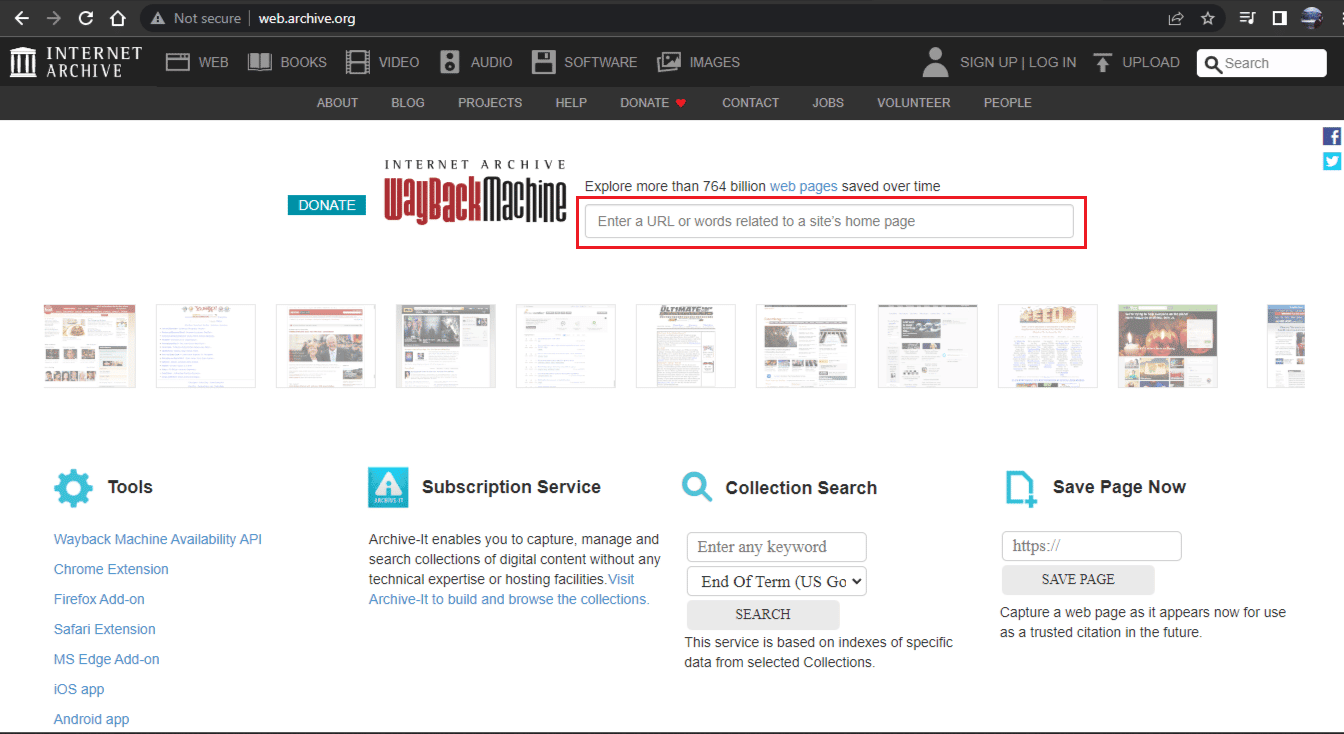Open the Web section icon

(x=178, y=62)
